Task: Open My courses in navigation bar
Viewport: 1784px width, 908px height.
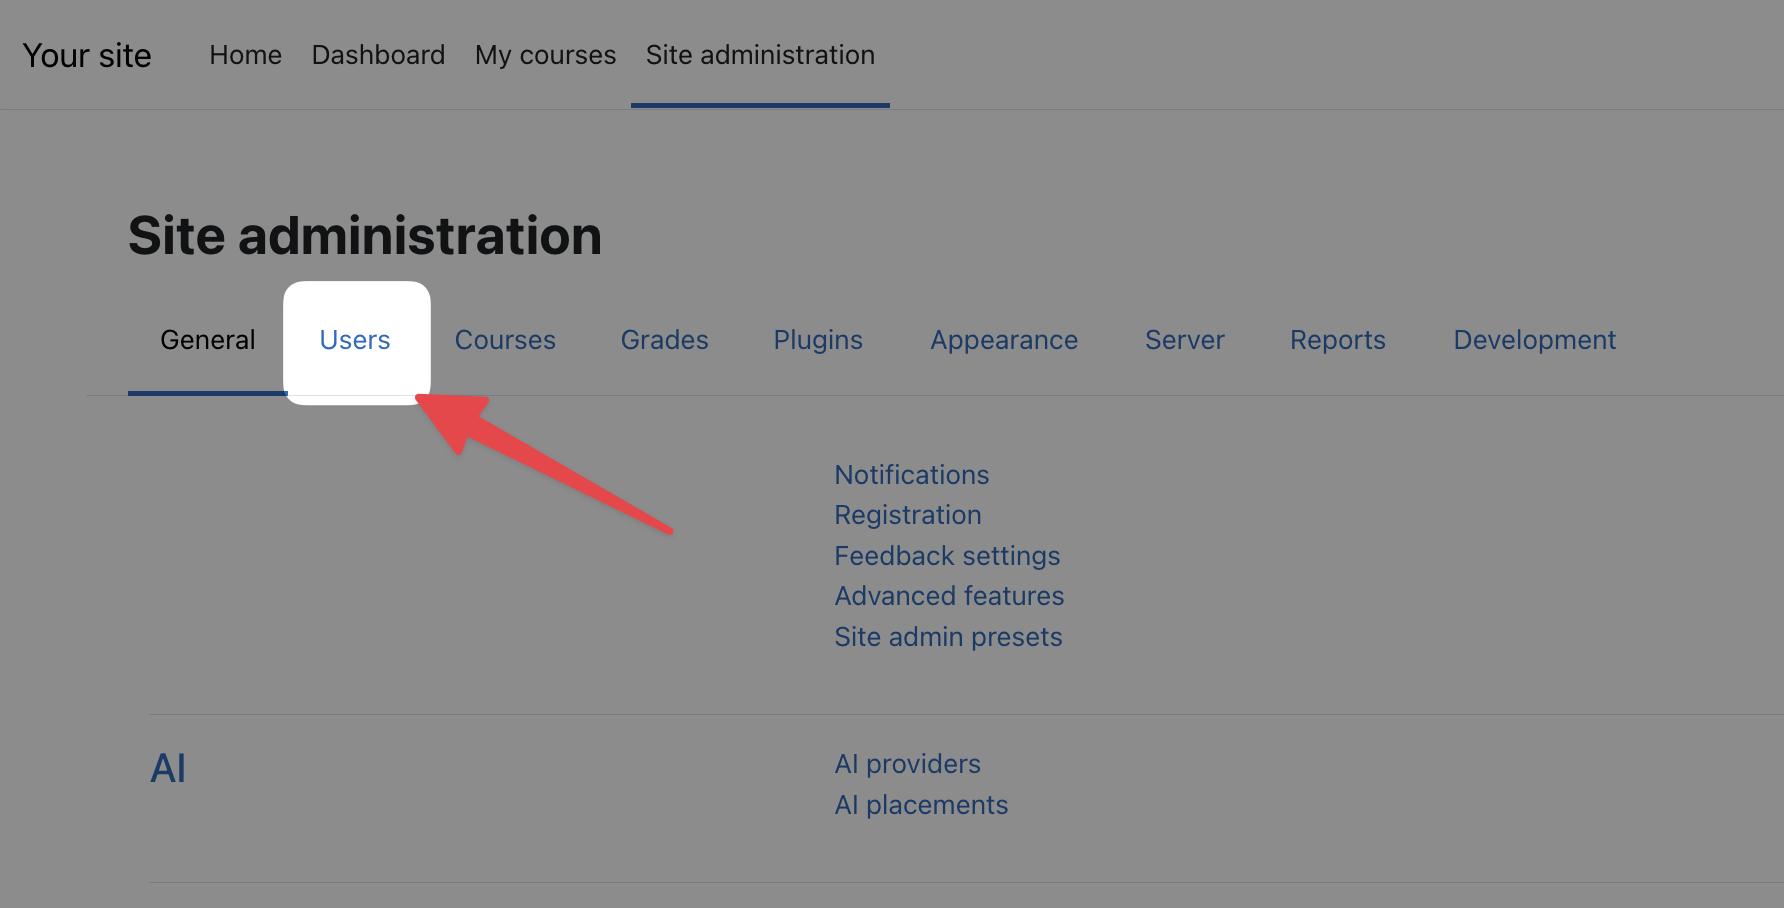Action: (x=545, y=55)
